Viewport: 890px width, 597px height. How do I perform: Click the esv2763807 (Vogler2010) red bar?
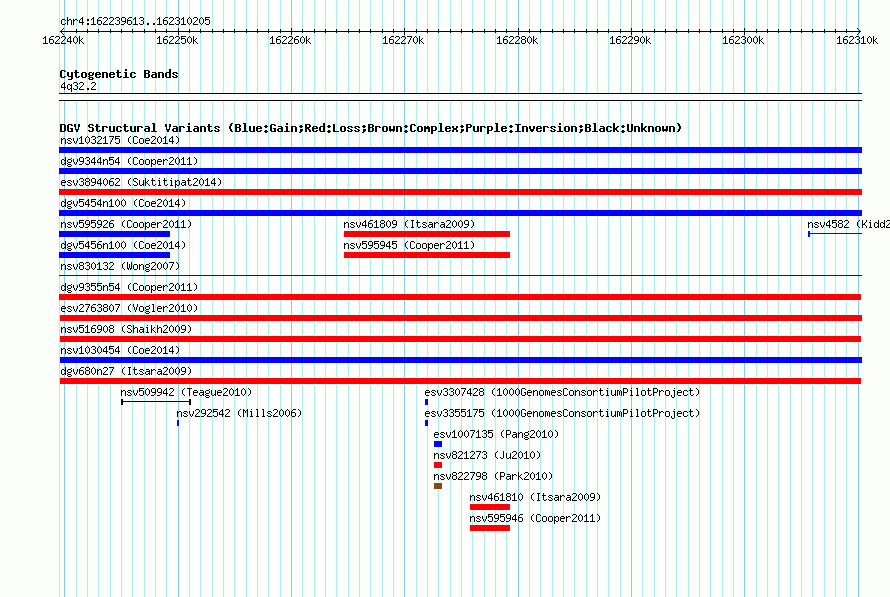[x=460, y=318]
